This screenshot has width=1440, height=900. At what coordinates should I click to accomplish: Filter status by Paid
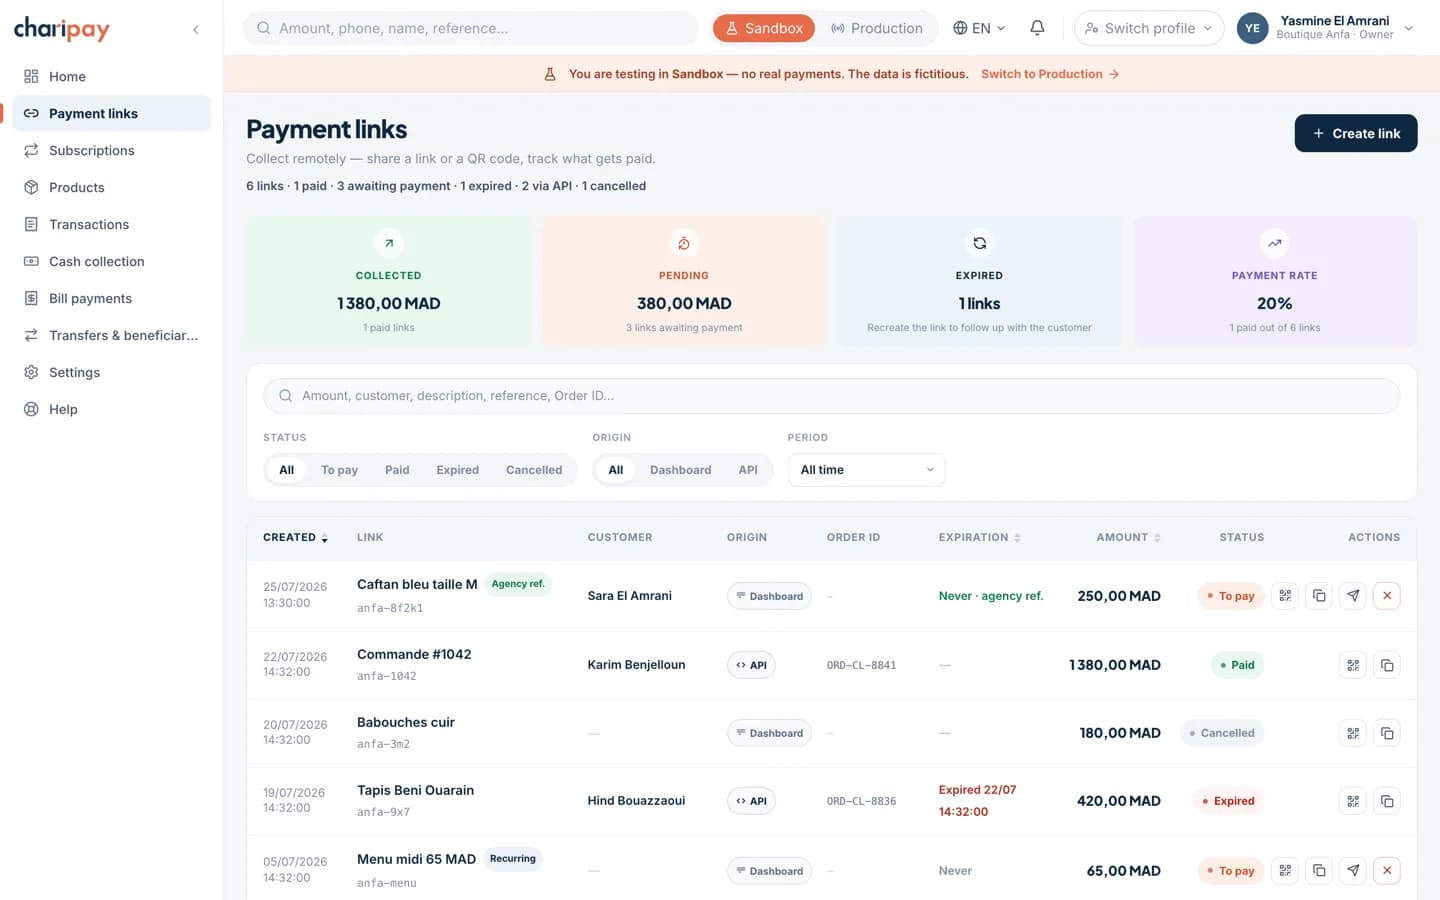point(397,470)
